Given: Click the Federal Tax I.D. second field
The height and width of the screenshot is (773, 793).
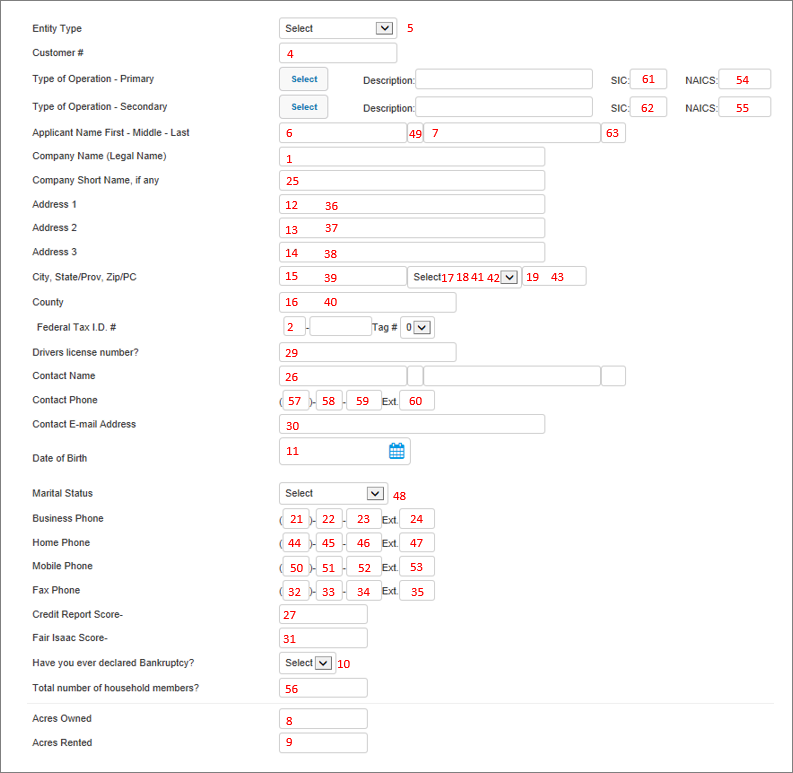Looking at the screenshot, I should 341,327.
